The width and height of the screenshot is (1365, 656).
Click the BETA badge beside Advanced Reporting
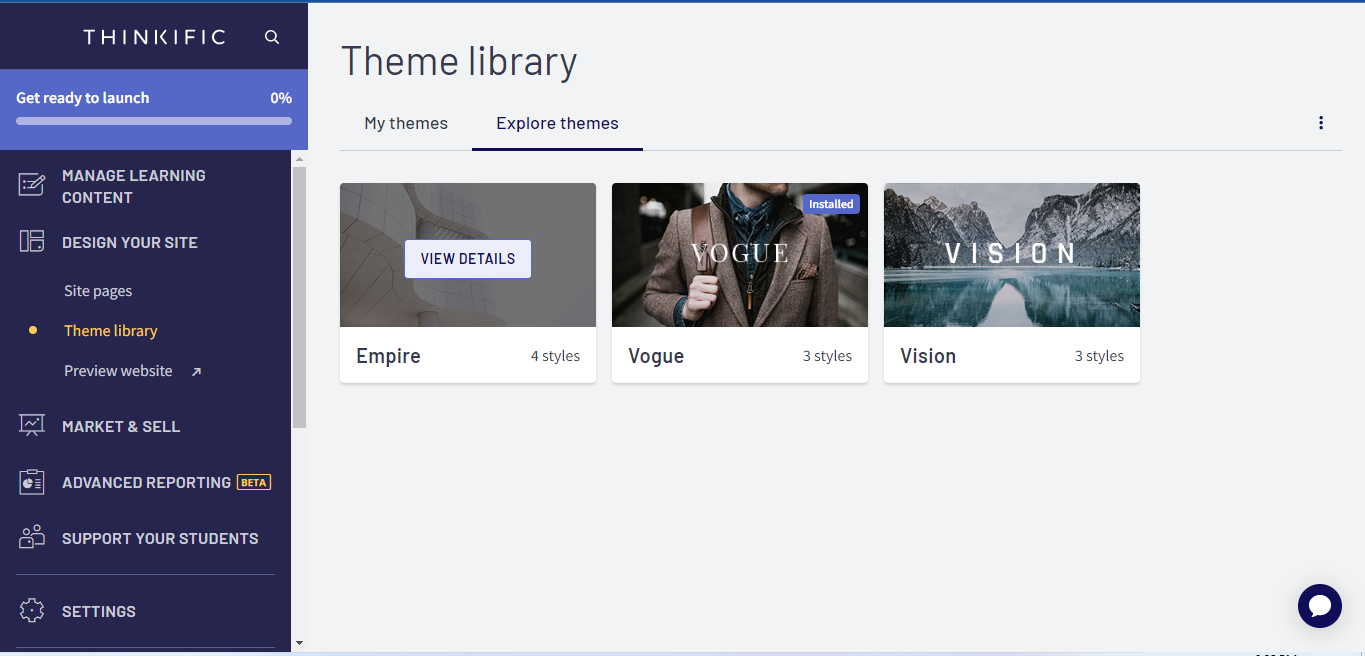point(254,482)
